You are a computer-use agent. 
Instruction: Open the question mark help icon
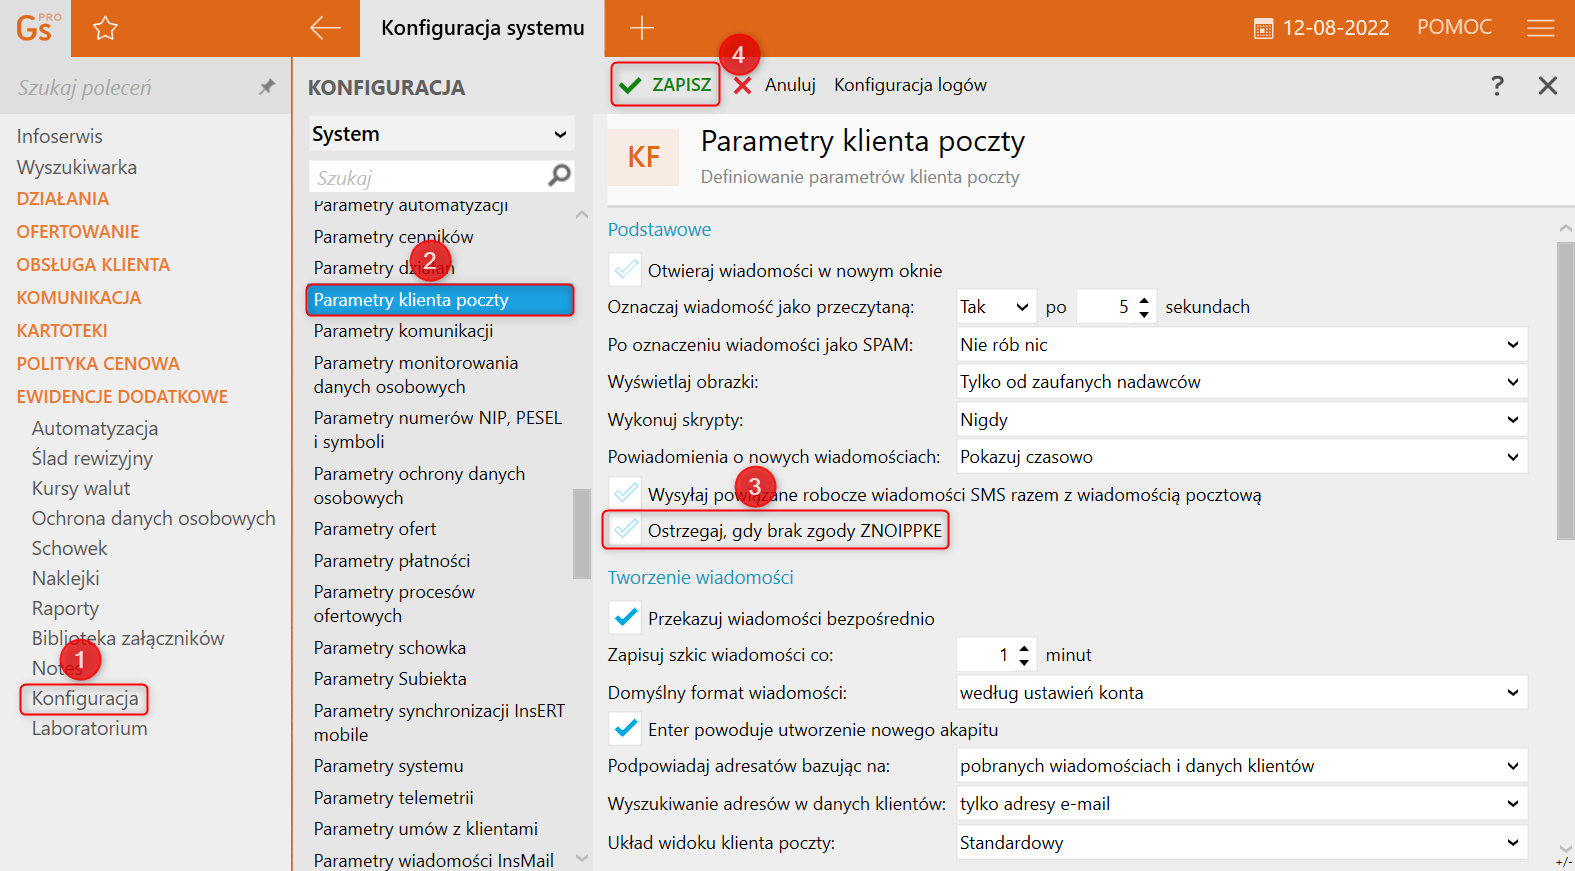click(x=1497, y=85)
